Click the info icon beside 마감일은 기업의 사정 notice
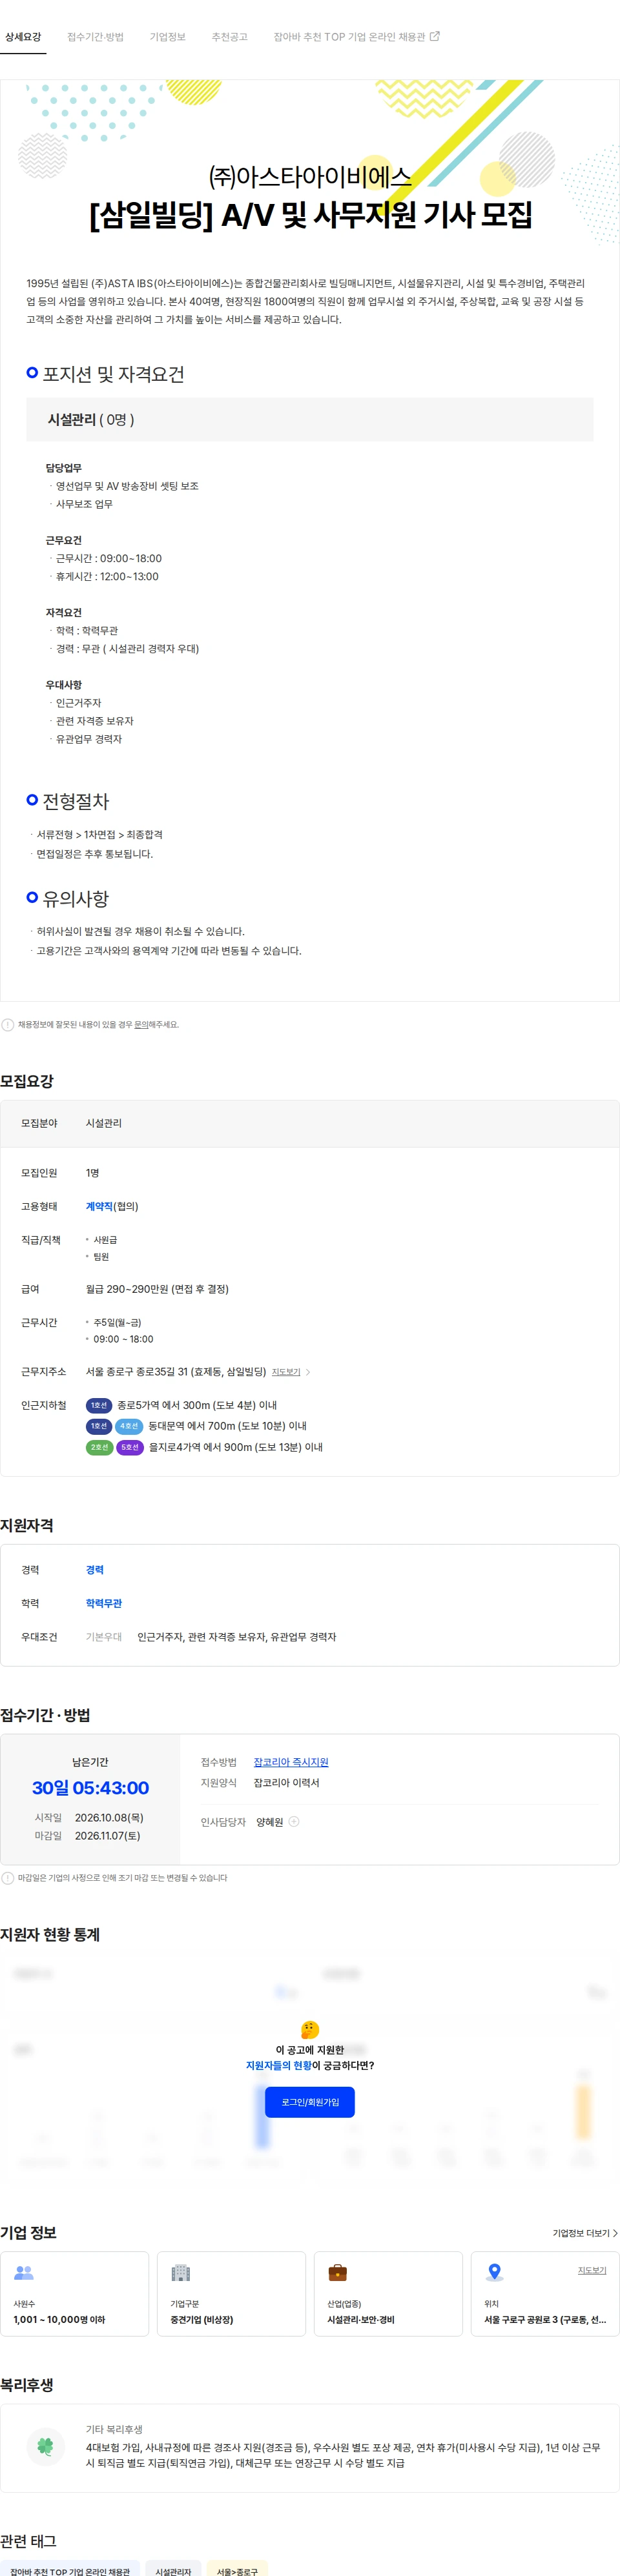Screen dimensions: 620x2576 tap(8, 1878)
